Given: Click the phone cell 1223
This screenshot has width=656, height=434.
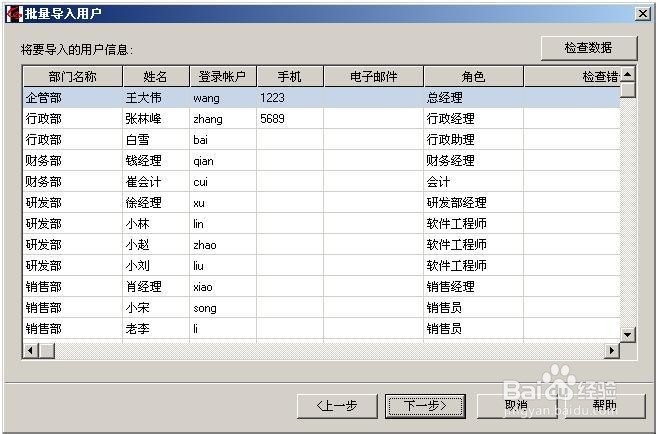Looking at the screenshot, I should [x=272, y=98].
